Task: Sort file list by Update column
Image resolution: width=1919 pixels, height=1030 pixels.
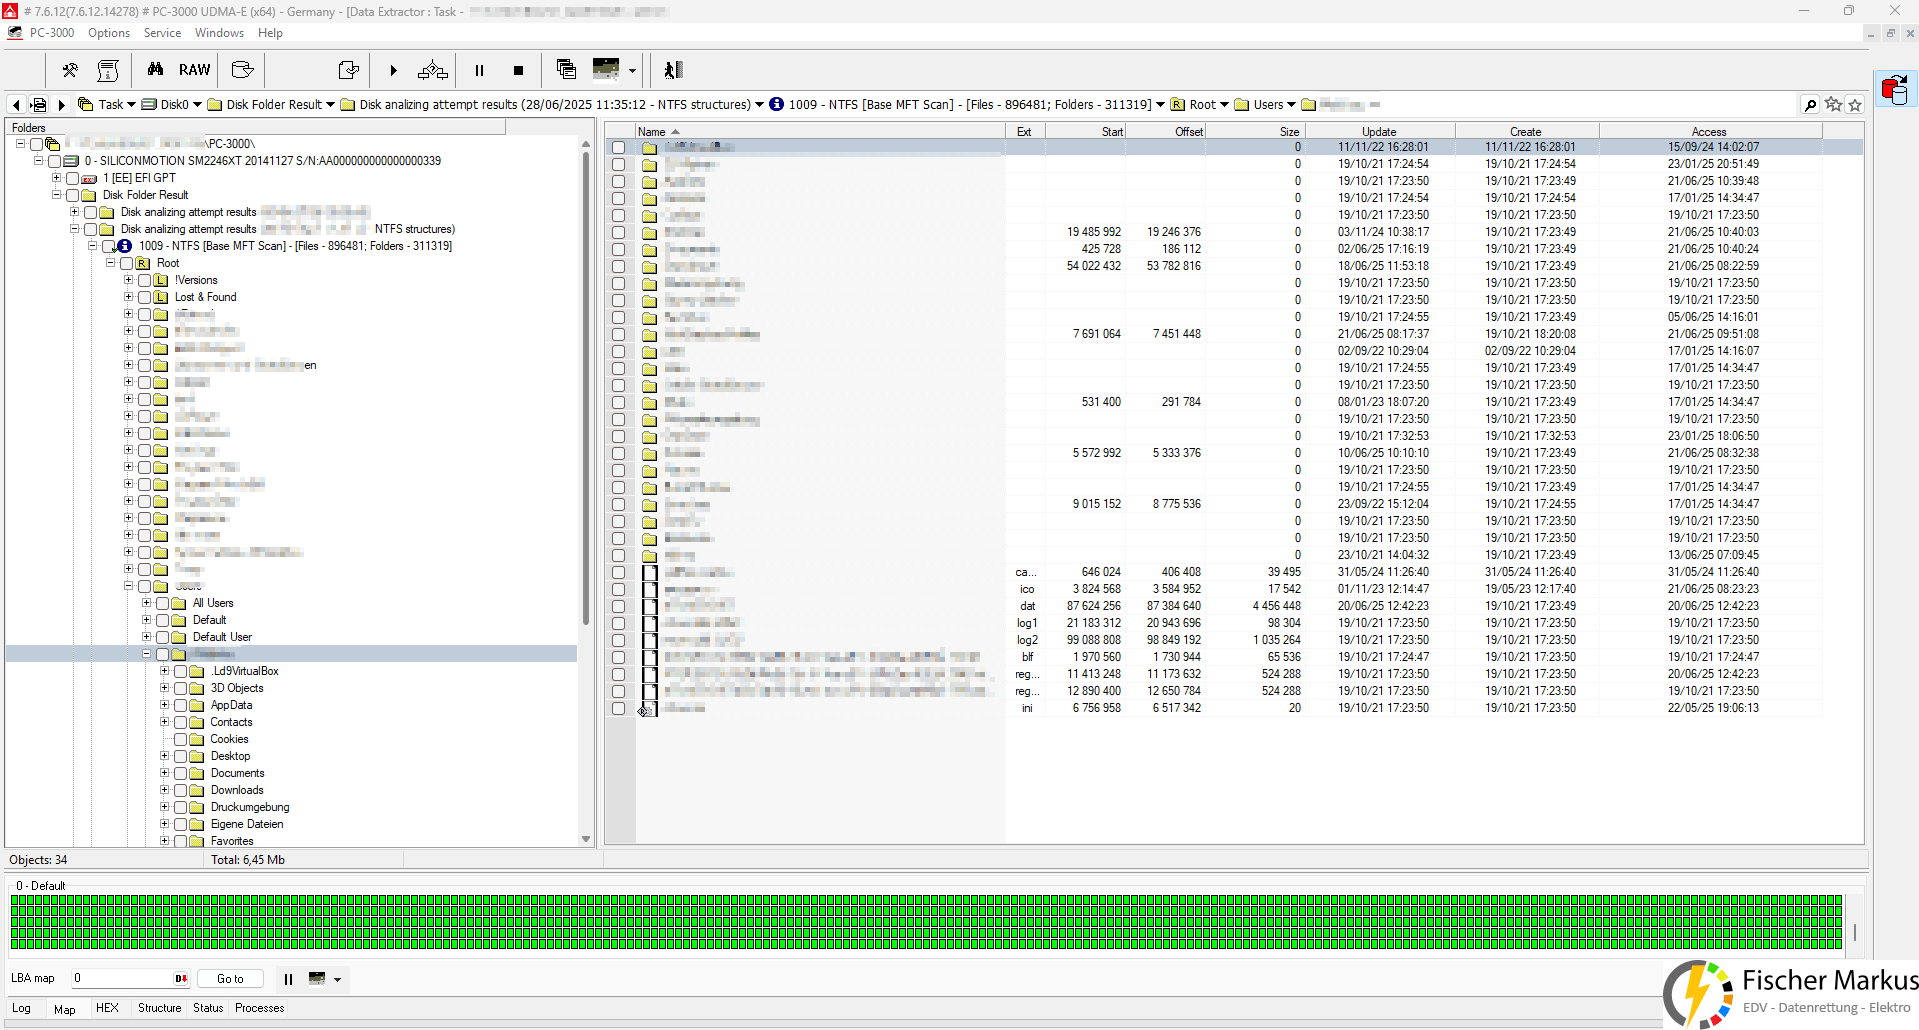Action: 1379,131
